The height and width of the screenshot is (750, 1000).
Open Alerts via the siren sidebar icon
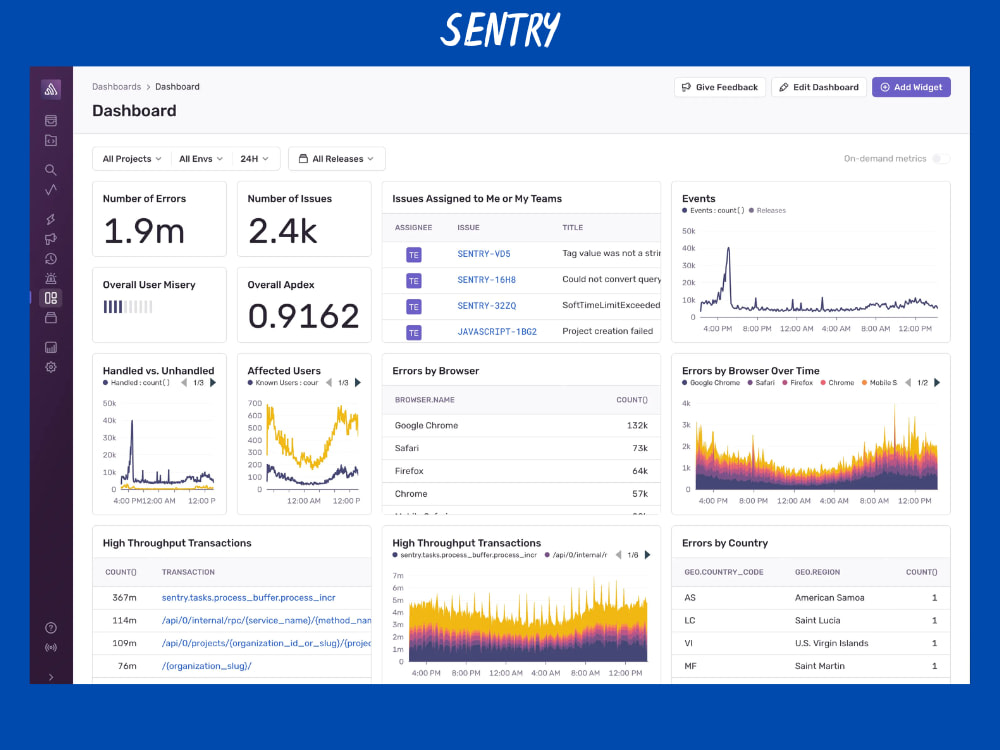[x=51, y=278]
